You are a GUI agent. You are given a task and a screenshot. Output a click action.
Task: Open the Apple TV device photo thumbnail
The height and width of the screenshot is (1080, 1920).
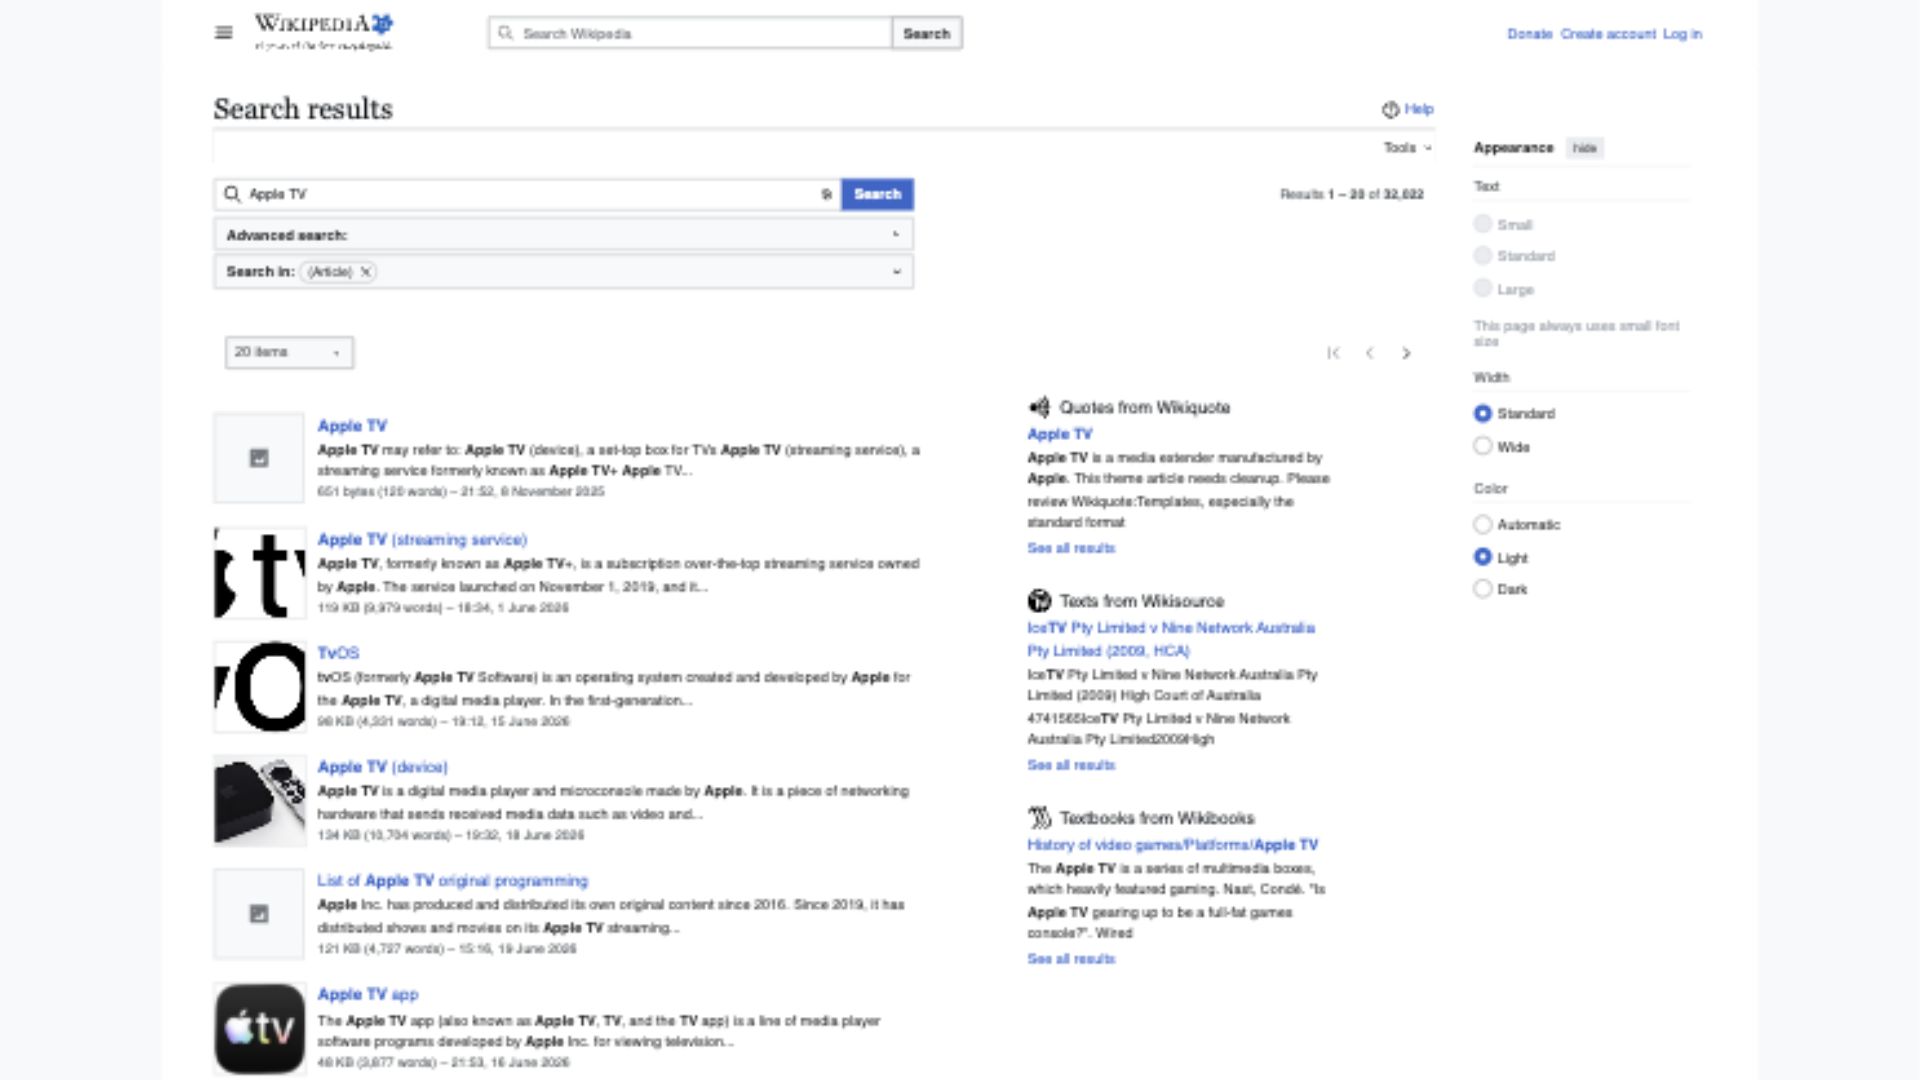click(259, 800)
